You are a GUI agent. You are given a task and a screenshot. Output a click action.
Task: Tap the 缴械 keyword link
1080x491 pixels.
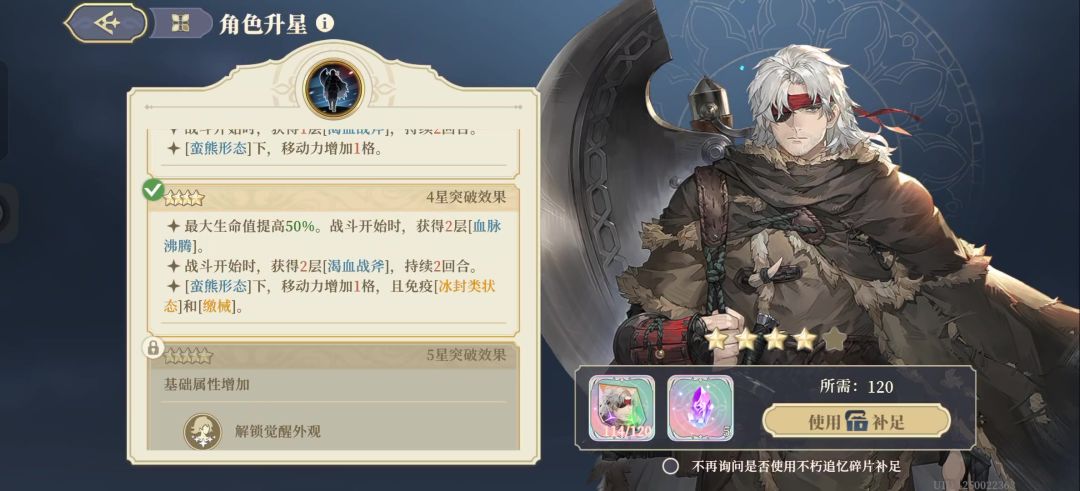(x=217, y=307)
